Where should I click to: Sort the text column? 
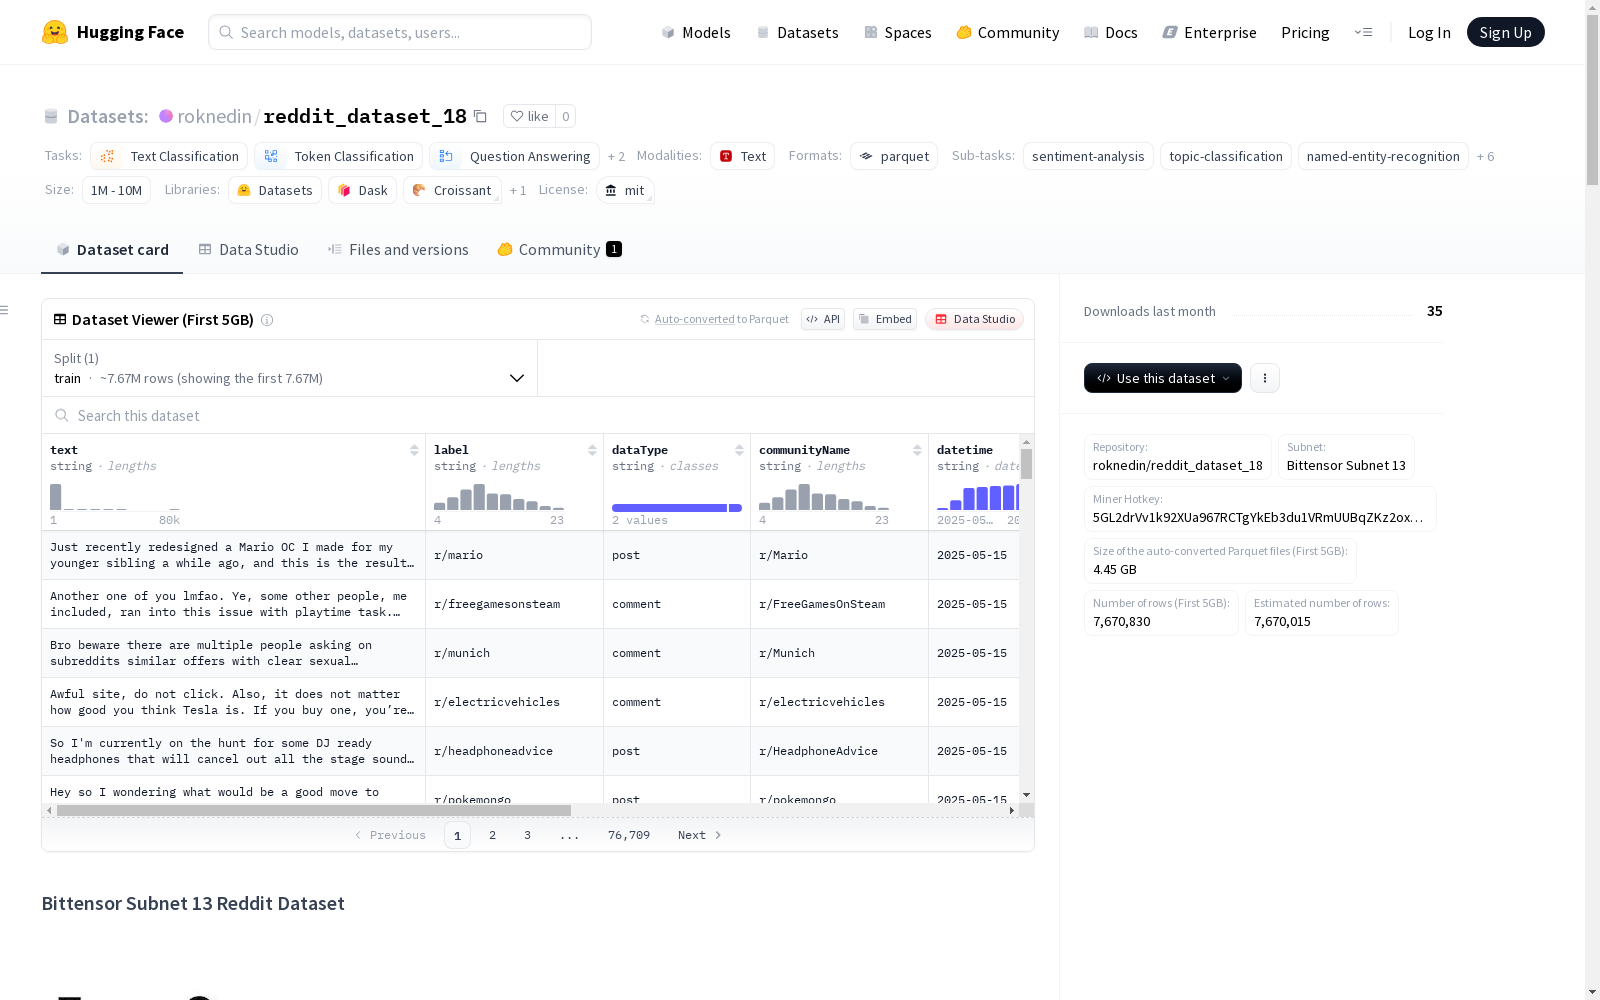[x=414, y=450]
